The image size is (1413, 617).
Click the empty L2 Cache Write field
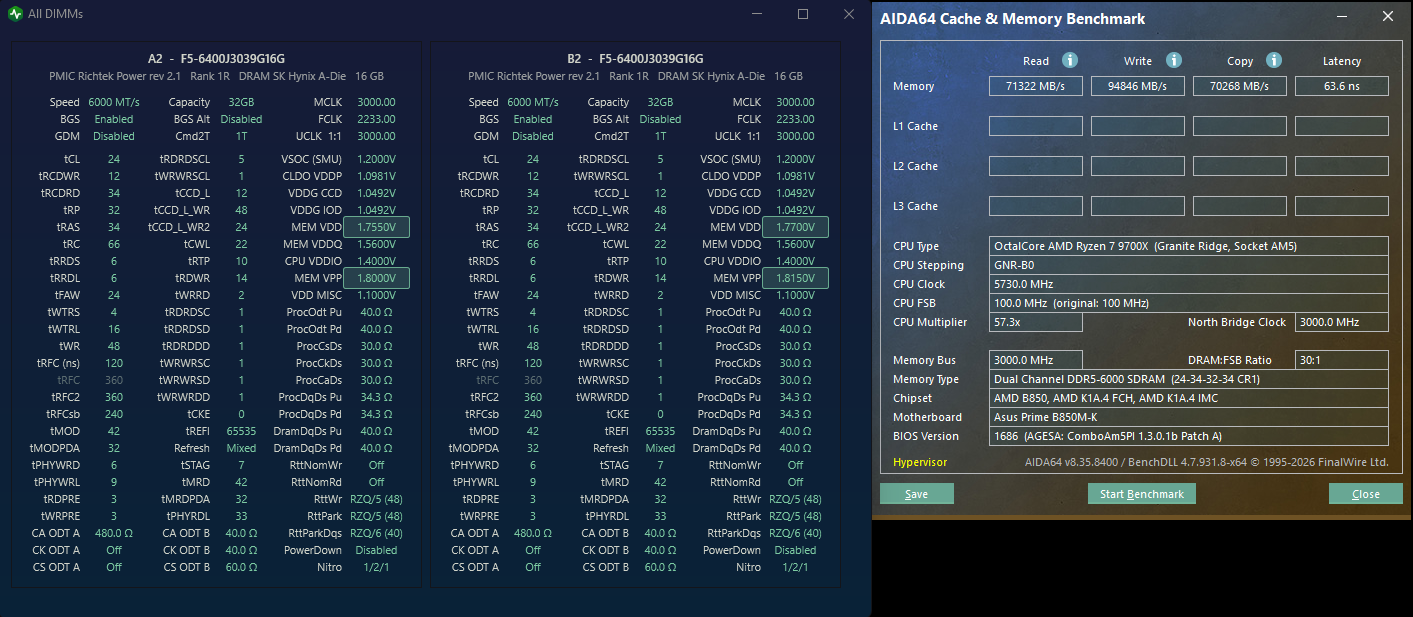pos(1138,166)
